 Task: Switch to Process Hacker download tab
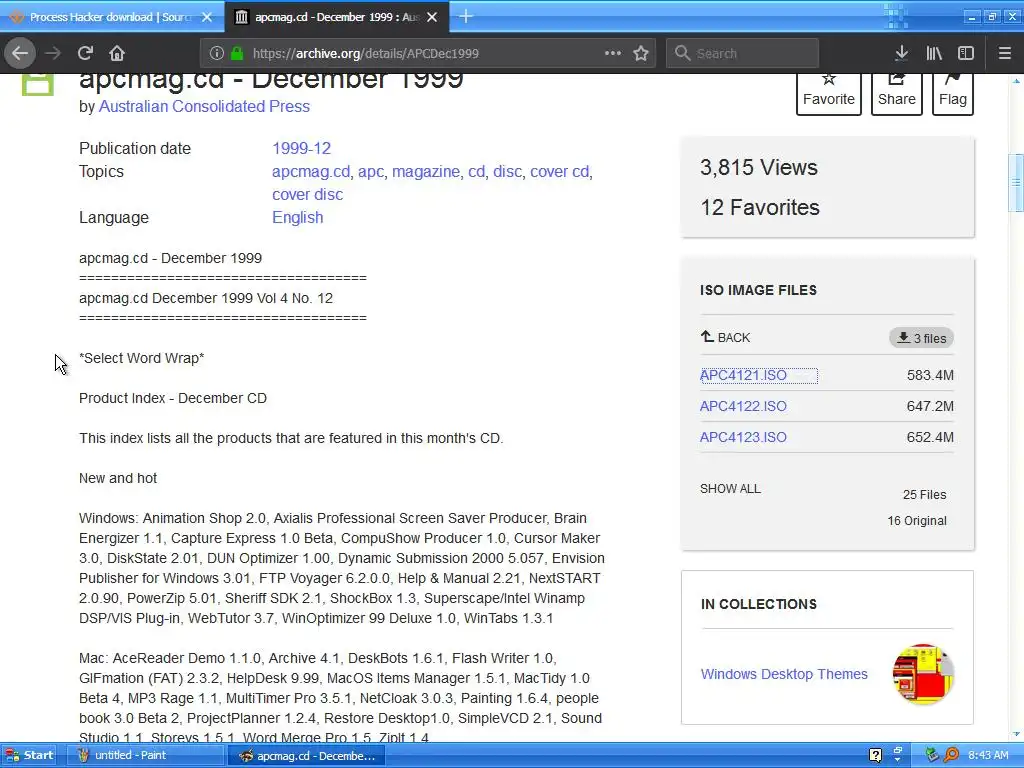click(111, 17)
